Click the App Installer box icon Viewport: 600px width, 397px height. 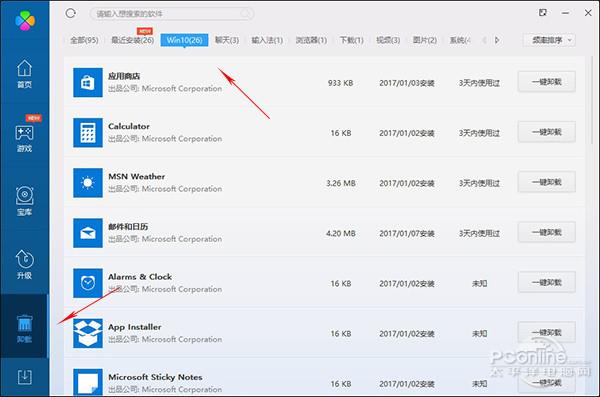tap(88, 333)
